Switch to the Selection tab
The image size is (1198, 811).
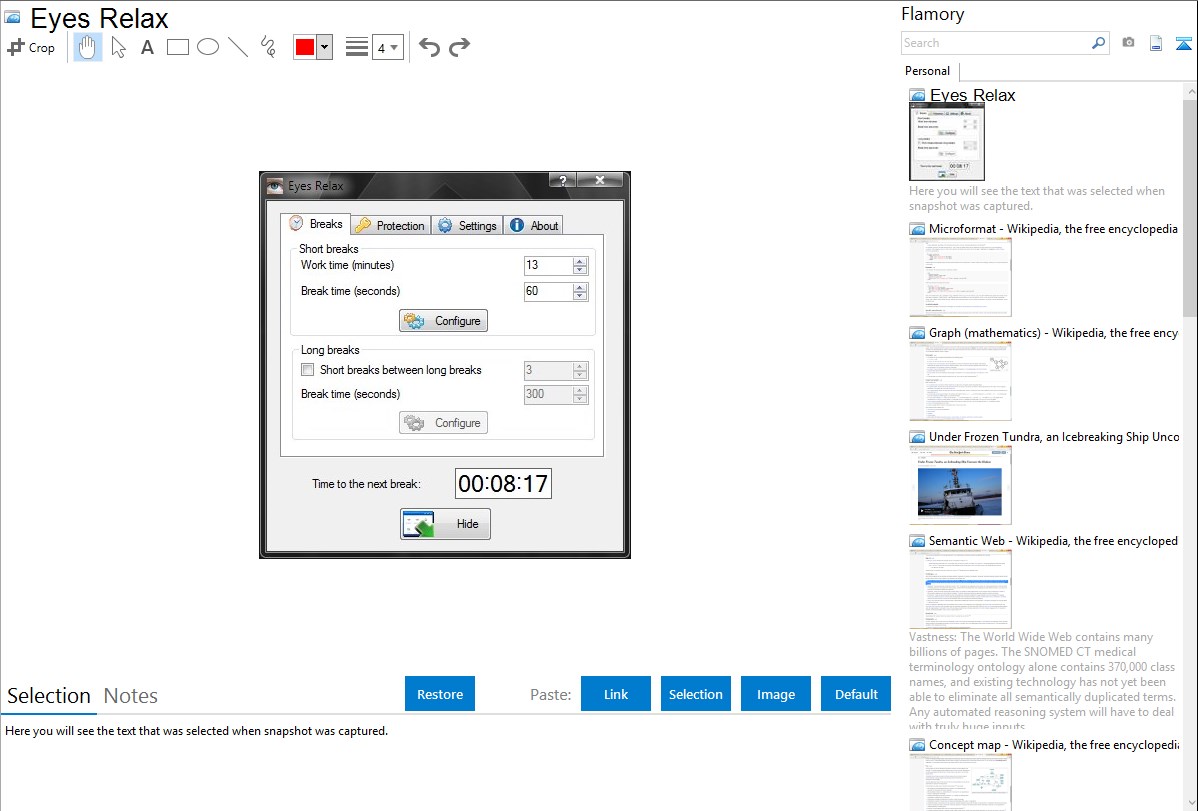pyautogui.click(x=49, y=696)
